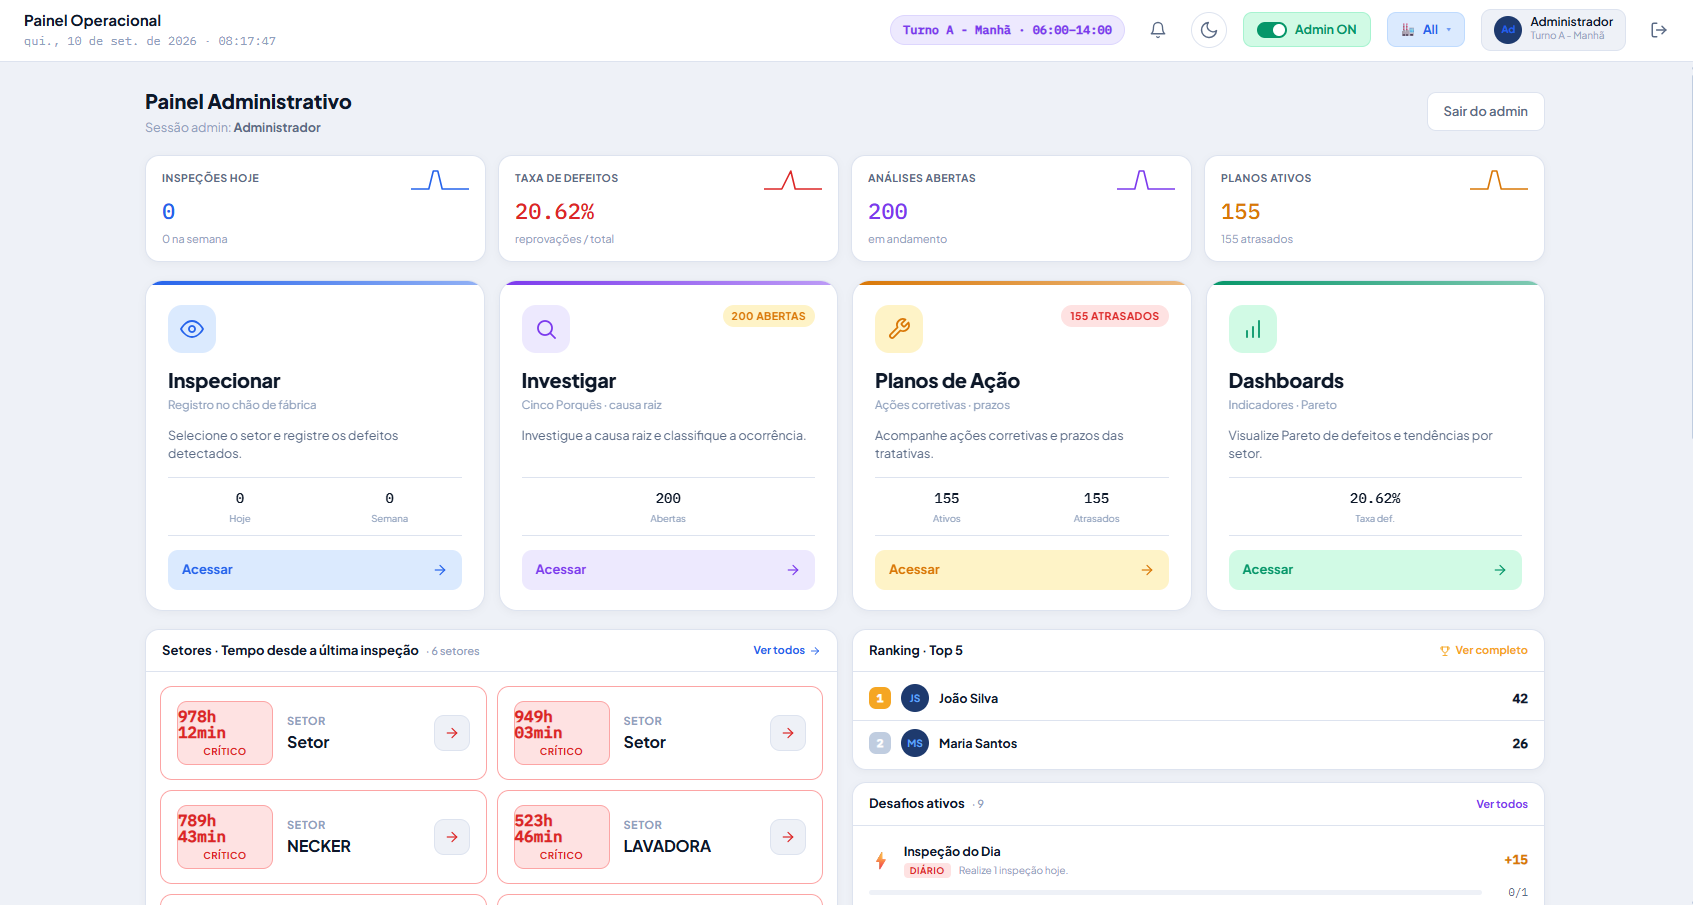Open the All sector filter dropdown

coord(1426,30)
